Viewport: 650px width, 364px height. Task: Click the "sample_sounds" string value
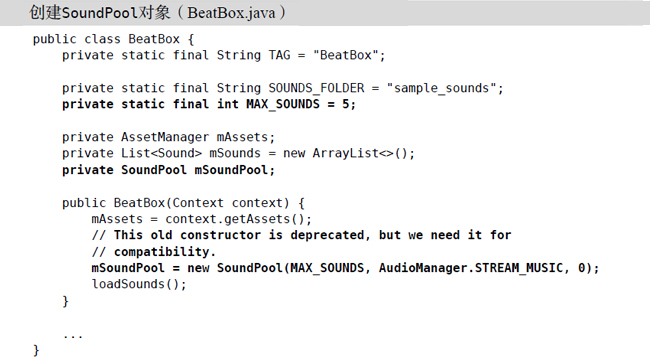tap(441, 88)
